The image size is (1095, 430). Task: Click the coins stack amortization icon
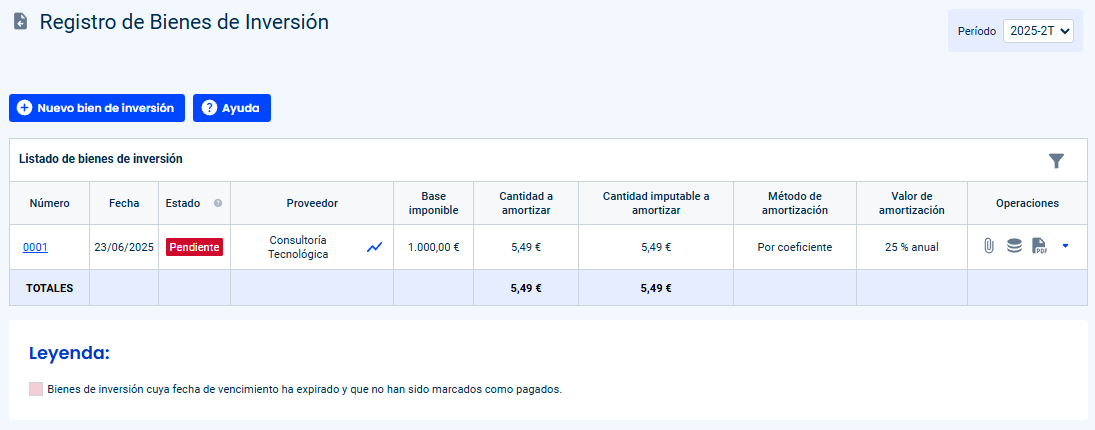pos(1014,246)
